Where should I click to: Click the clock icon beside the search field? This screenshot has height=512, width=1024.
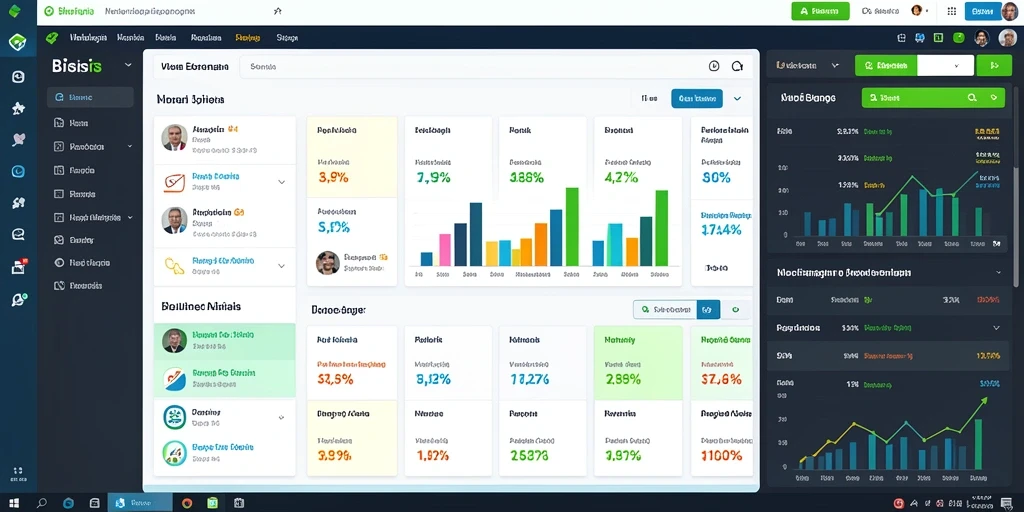[714, 66]
